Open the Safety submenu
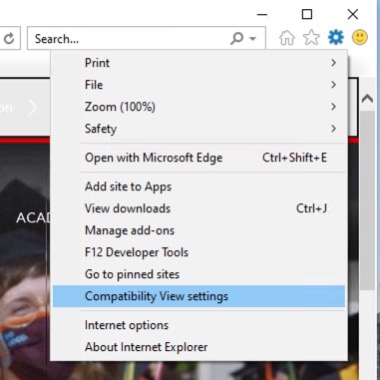The width and height of the screenshot is (380, 380). click(199, 129)
